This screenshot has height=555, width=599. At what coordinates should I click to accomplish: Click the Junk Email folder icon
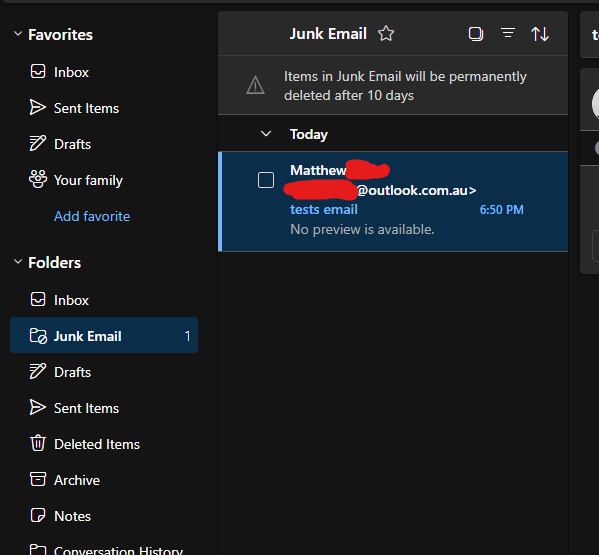[38, 336]
